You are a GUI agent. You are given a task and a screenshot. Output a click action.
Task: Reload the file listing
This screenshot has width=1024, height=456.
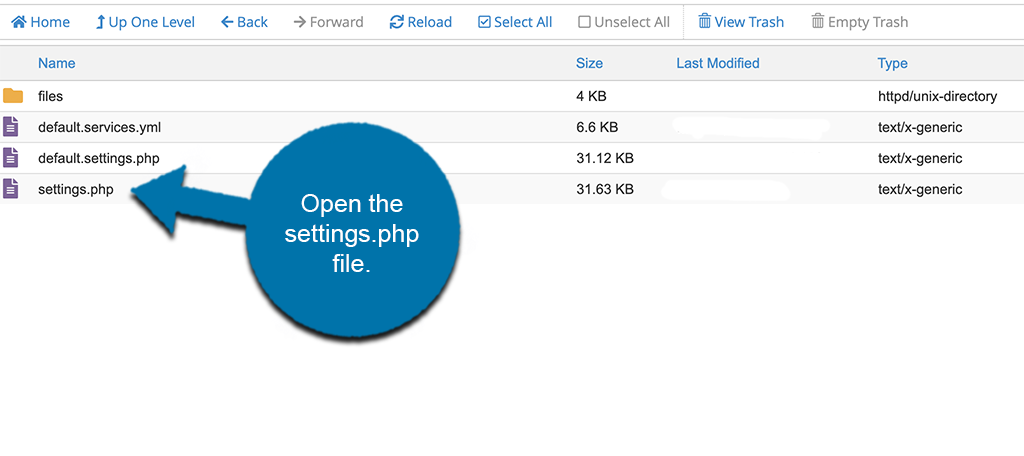click(420, 22)
